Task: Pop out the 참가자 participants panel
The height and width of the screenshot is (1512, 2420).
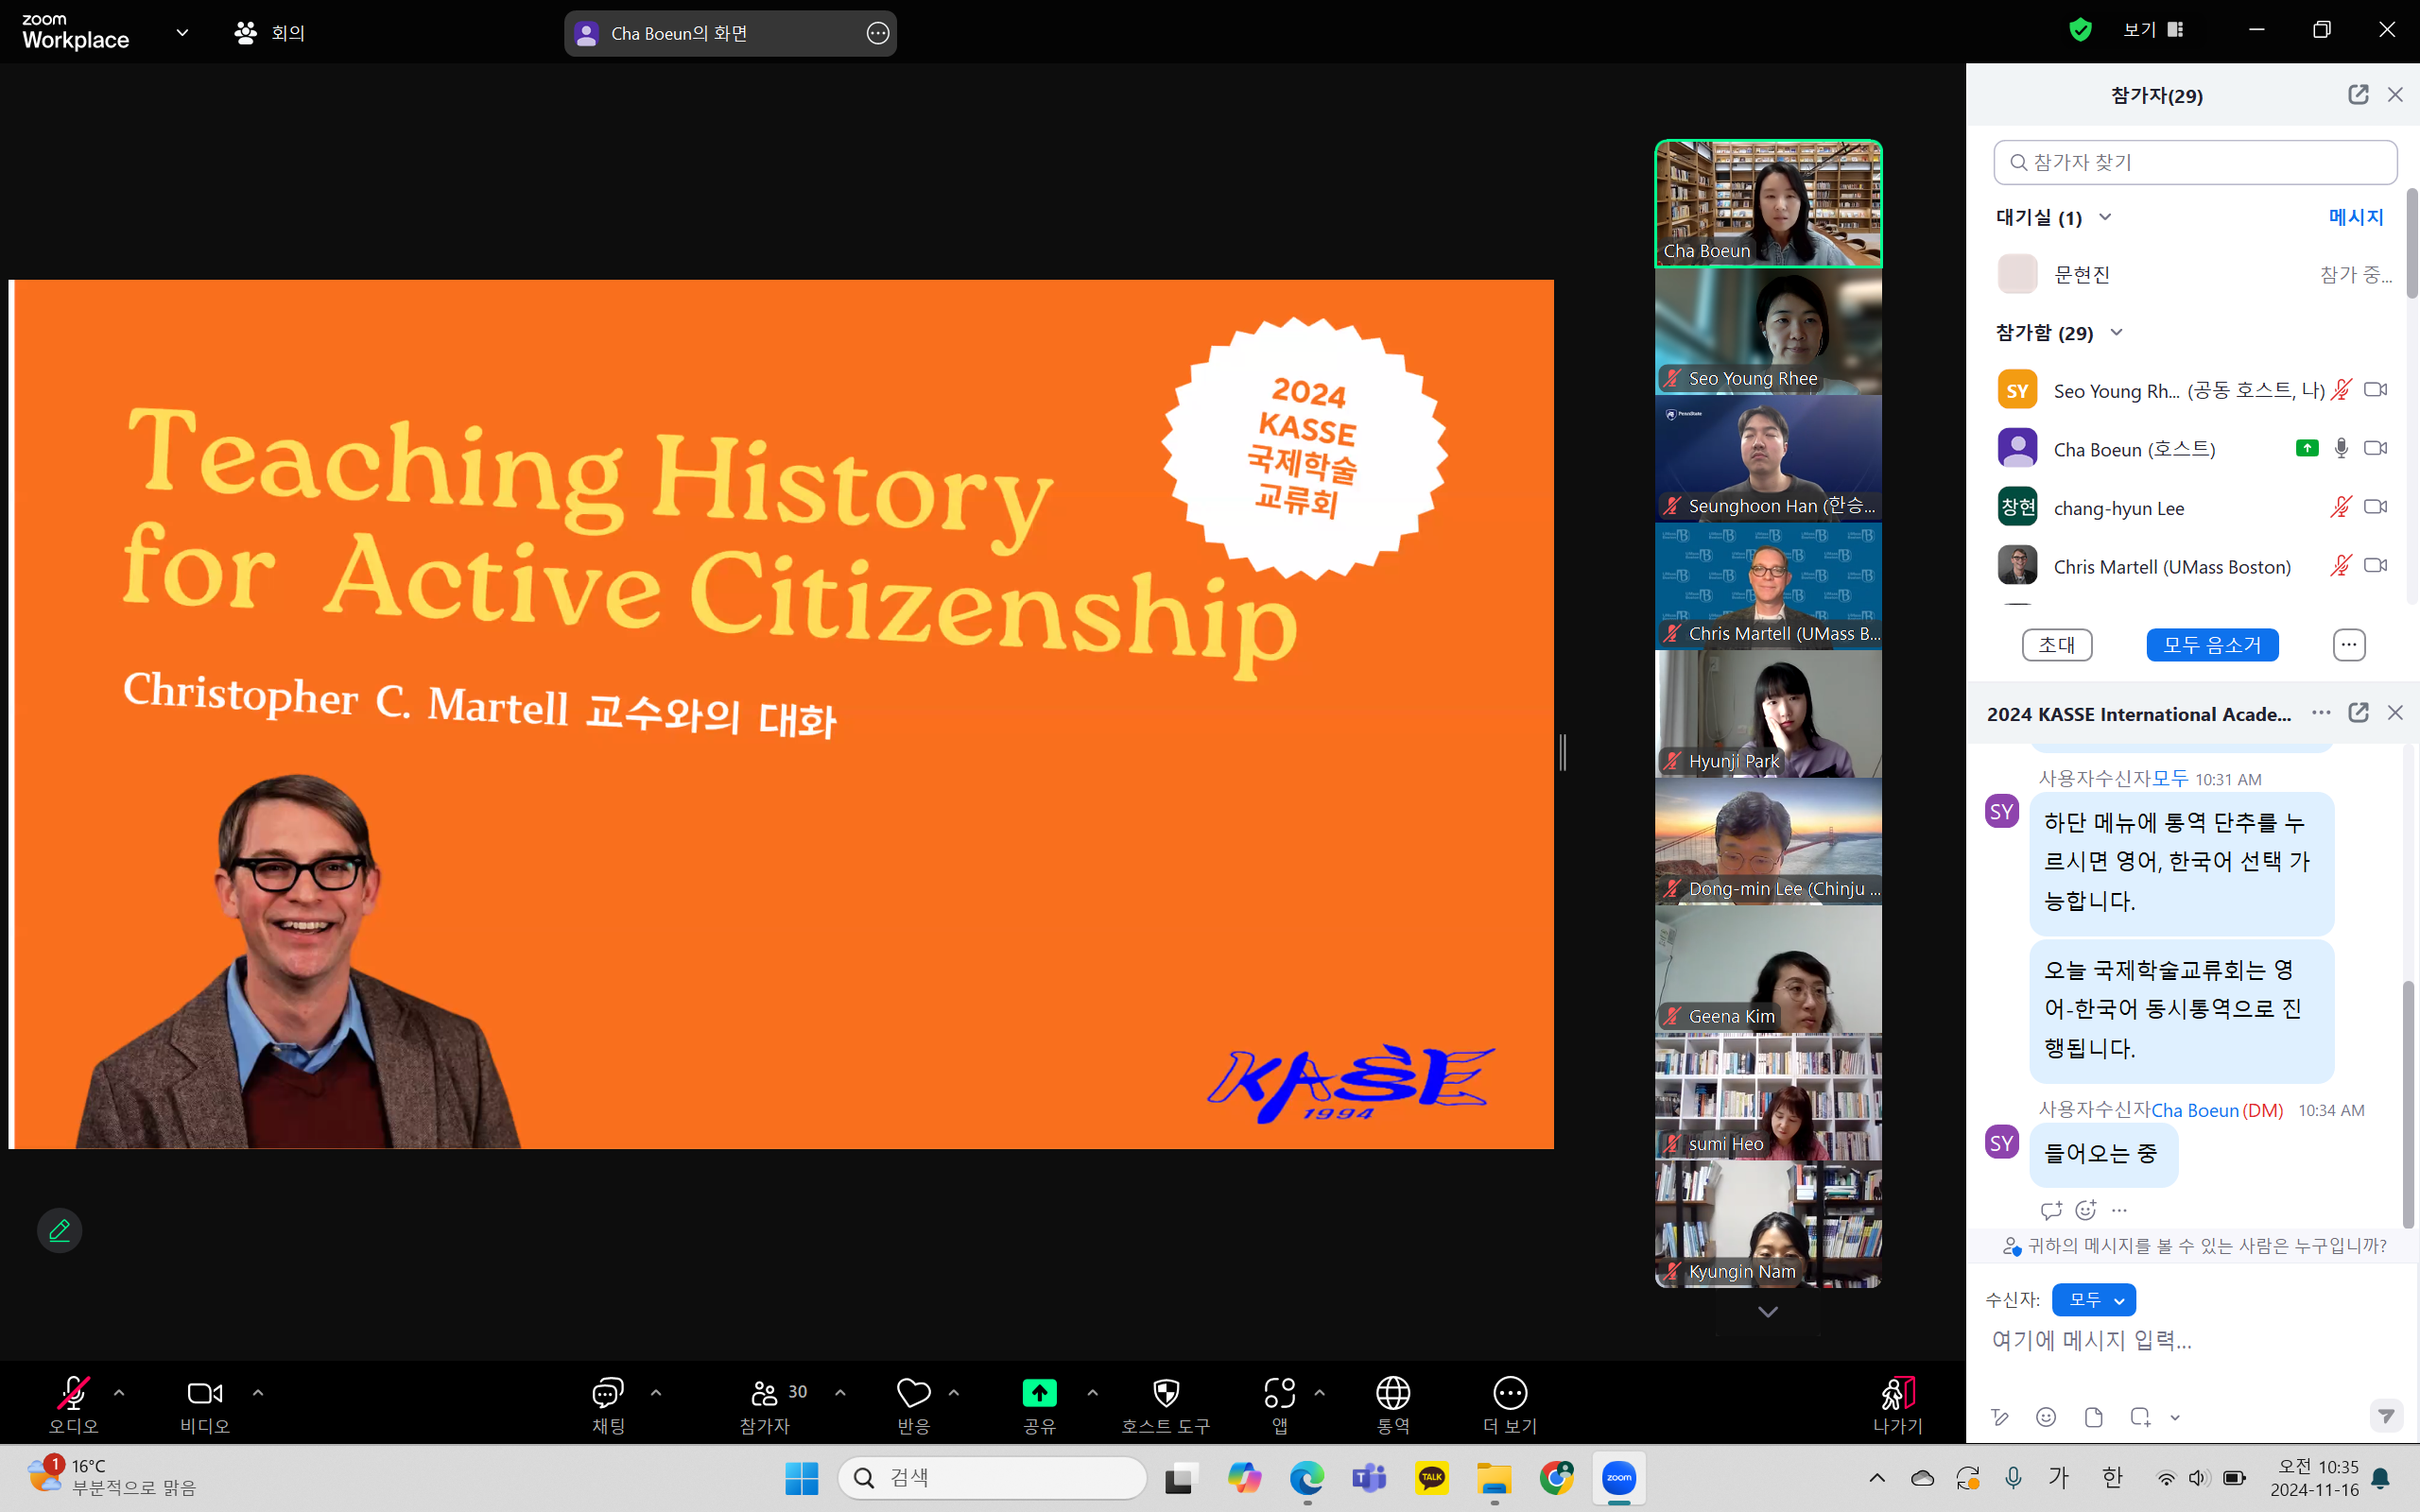Action: 2358,95
